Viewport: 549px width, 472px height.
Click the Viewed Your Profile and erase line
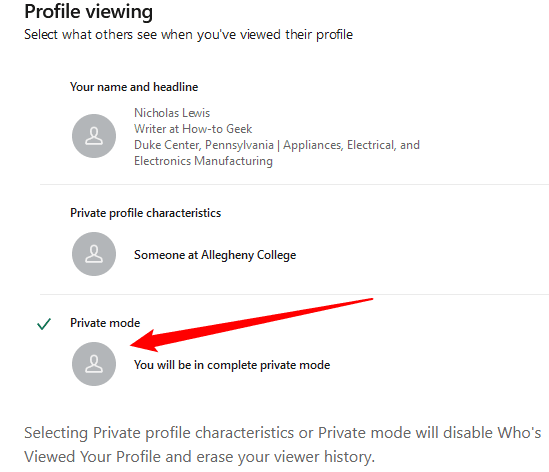(200, 457)
